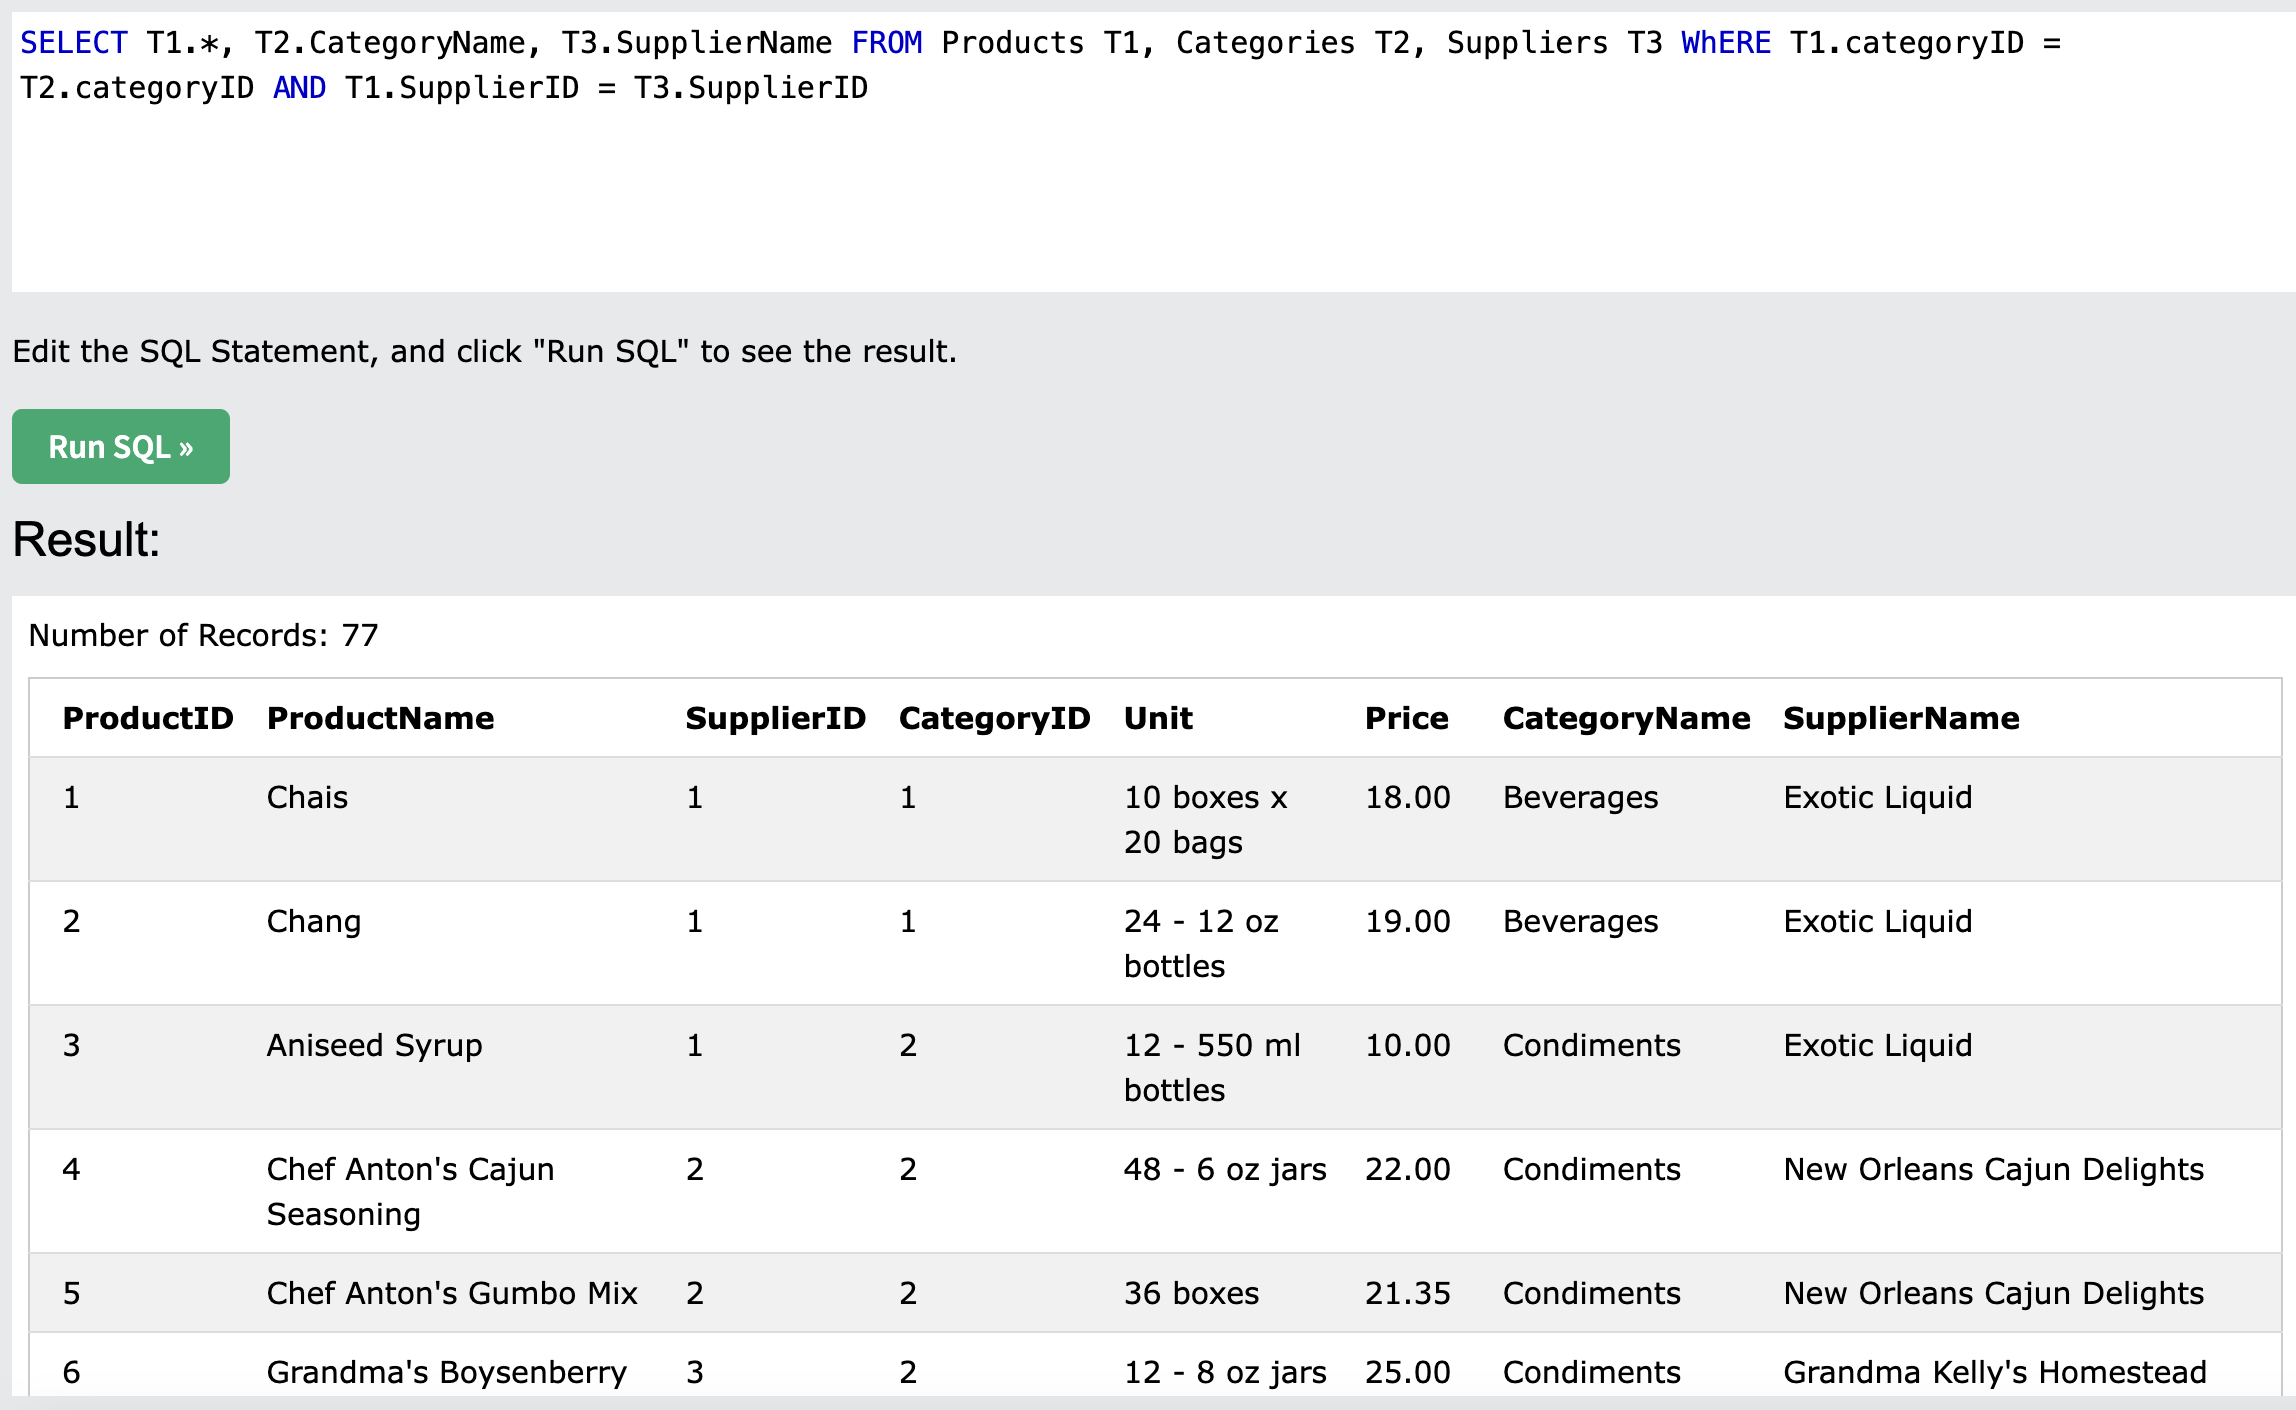Click the 'Edit the SQL Statement' instruction text
The height and width of the screenshot is (1410, 2296).
[484, 351]
